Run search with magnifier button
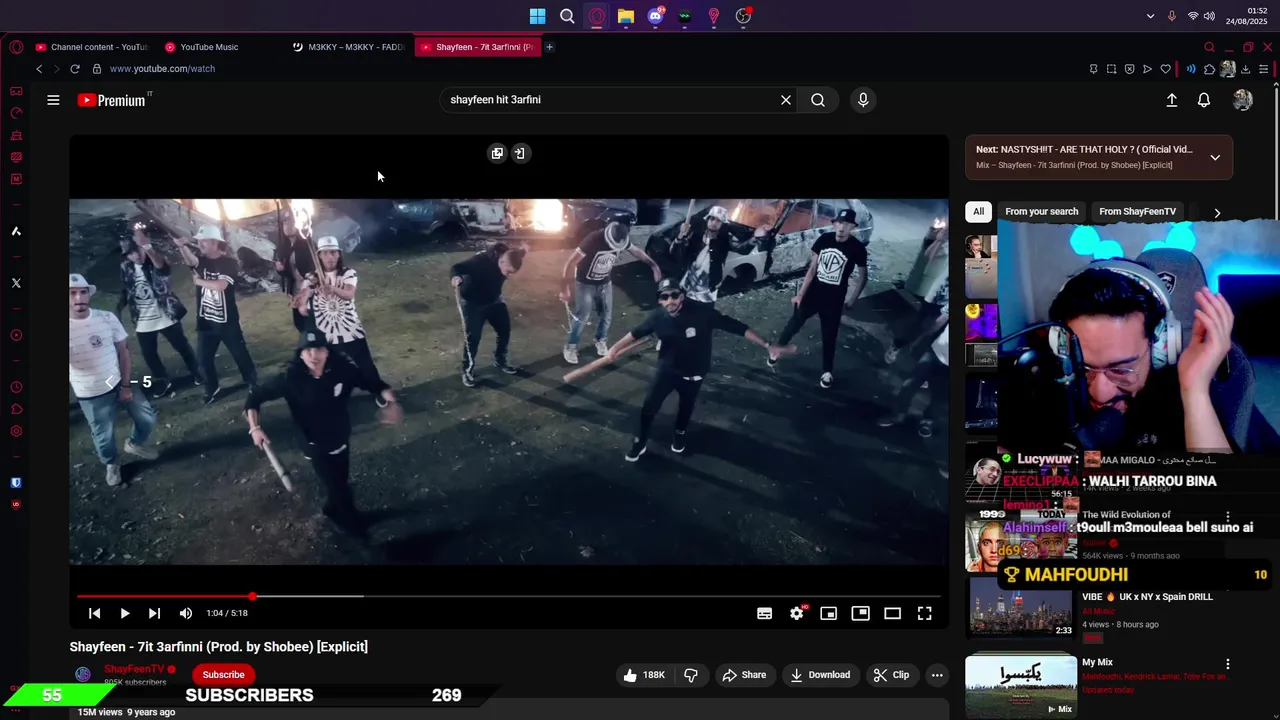The image size is (1280, 720). (x=818, y=100)
